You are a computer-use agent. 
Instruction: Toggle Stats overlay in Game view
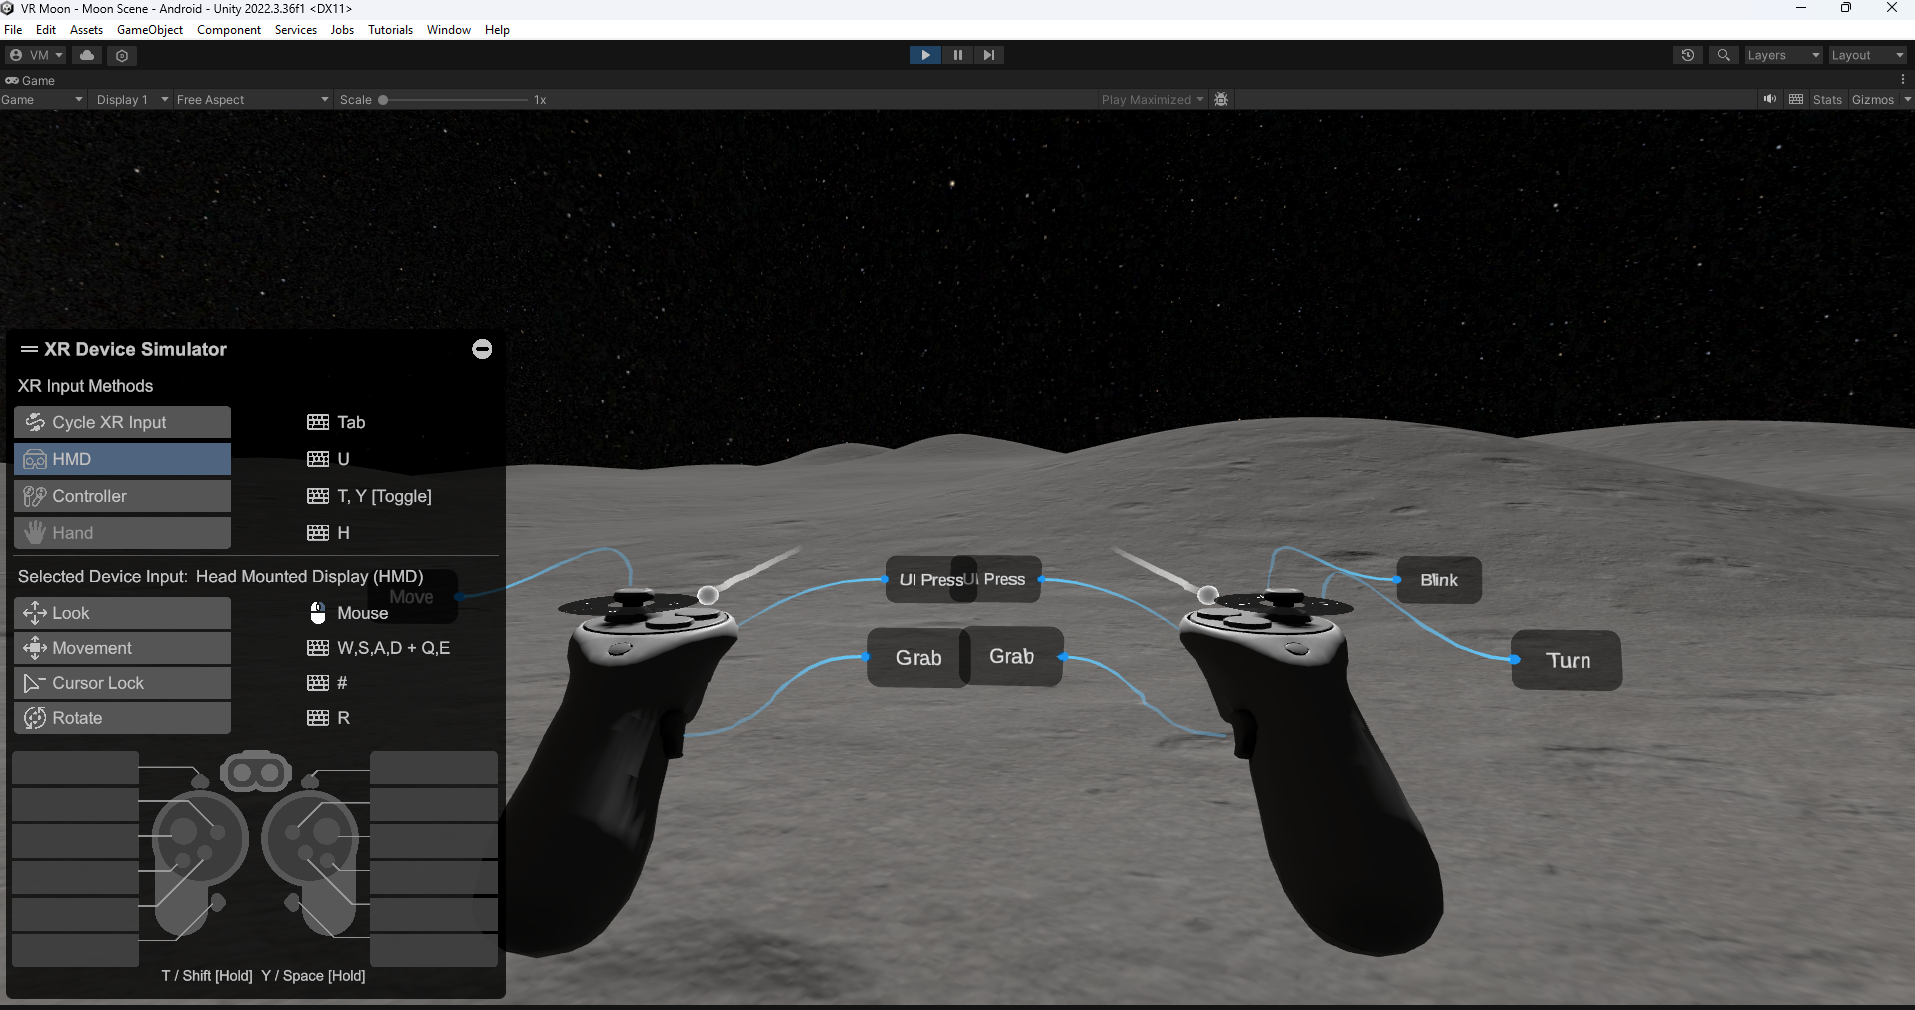(x=1827, y=99)
